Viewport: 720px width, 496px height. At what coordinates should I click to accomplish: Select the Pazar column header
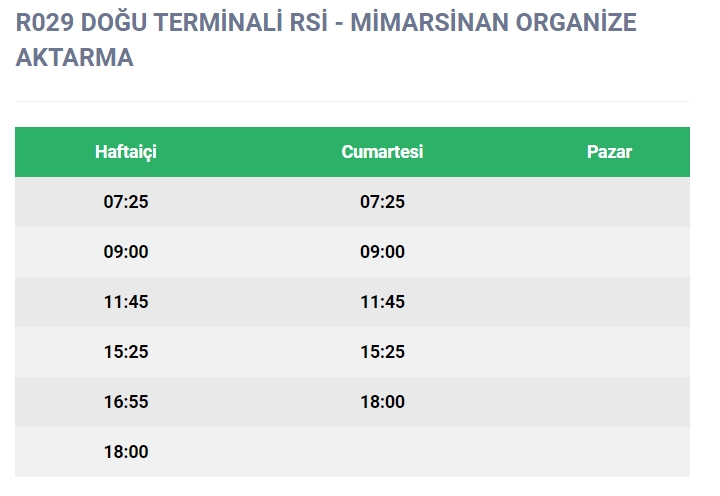click(609, 152)
